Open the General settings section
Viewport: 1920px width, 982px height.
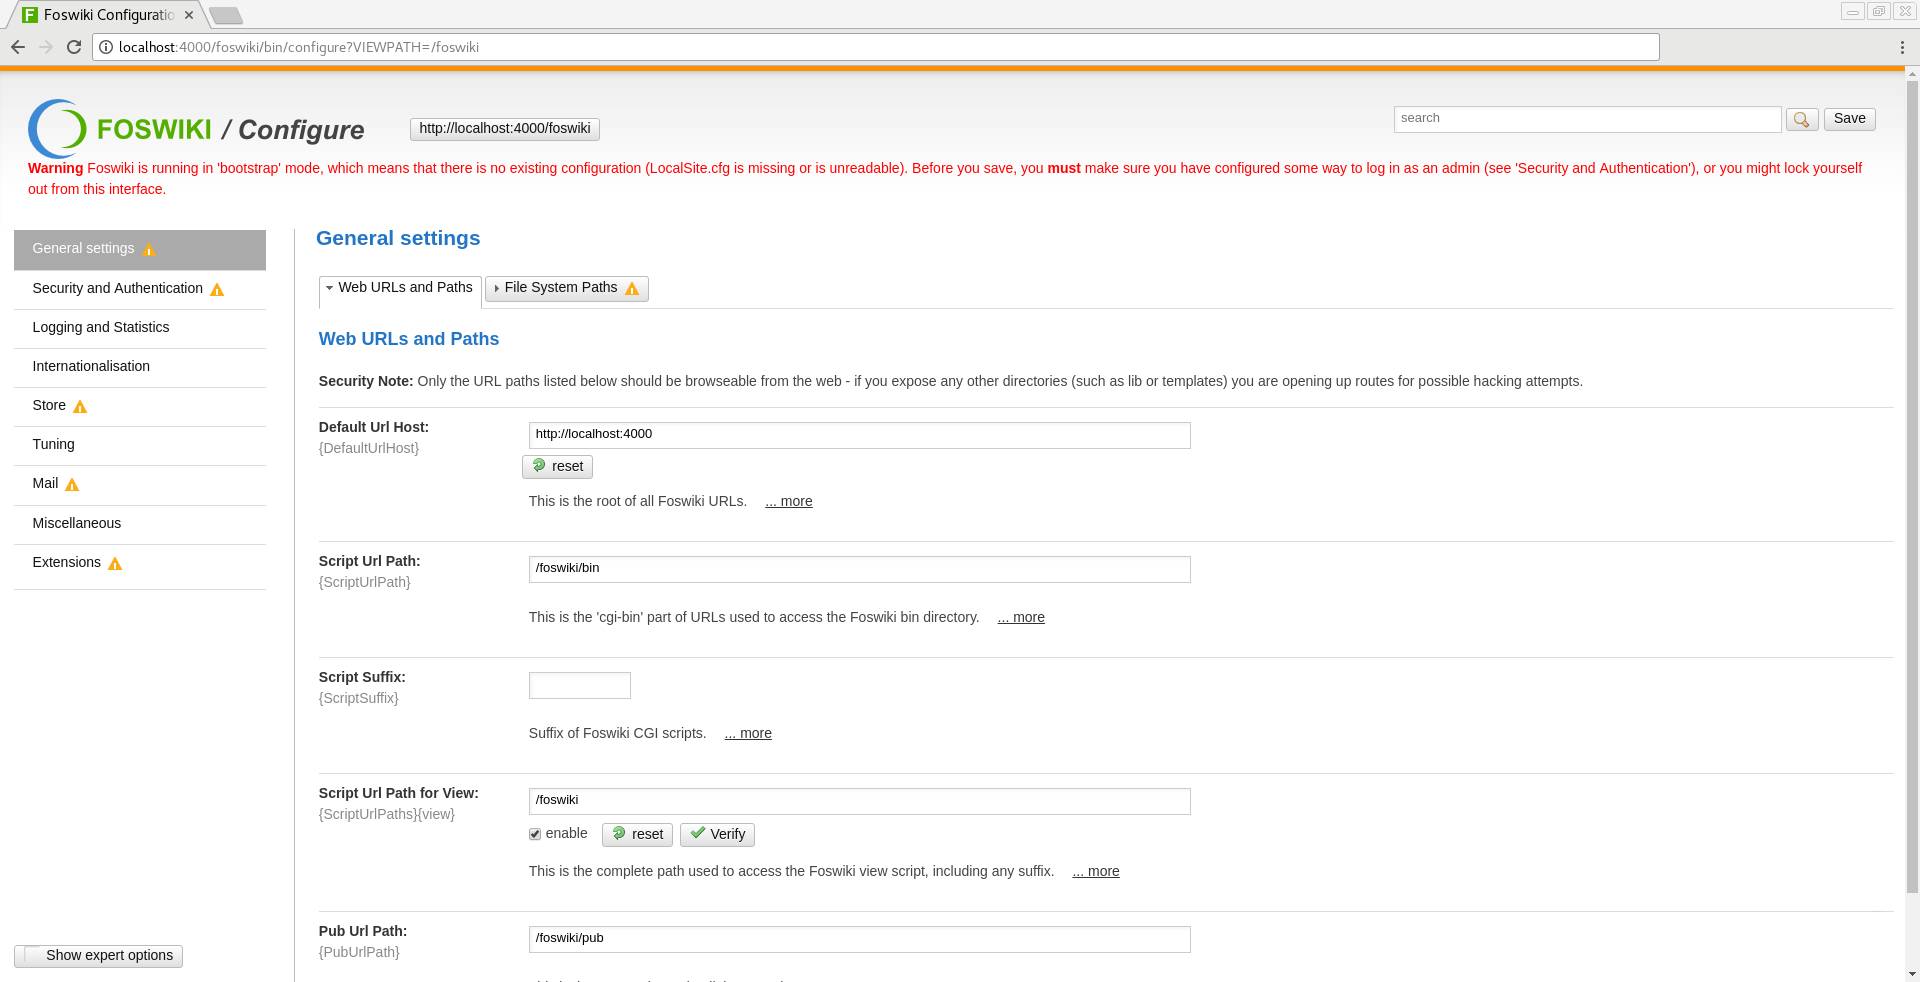click(x=140, y=250)
